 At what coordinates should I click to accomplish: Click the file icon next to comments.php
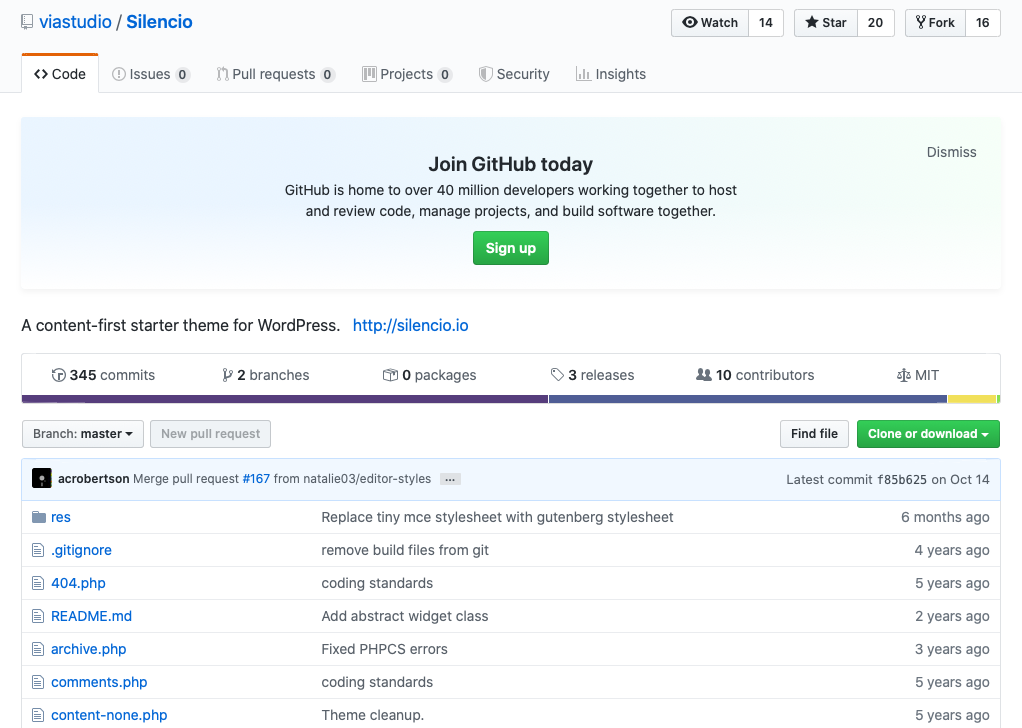pos(38,682)
